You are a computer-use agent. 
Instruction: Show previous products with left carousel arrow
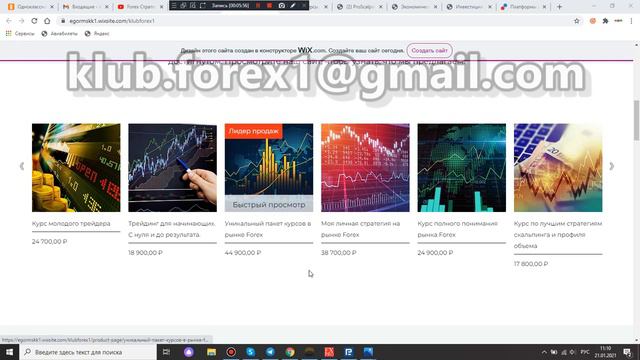pyautogui.click(x=22, y=166)
